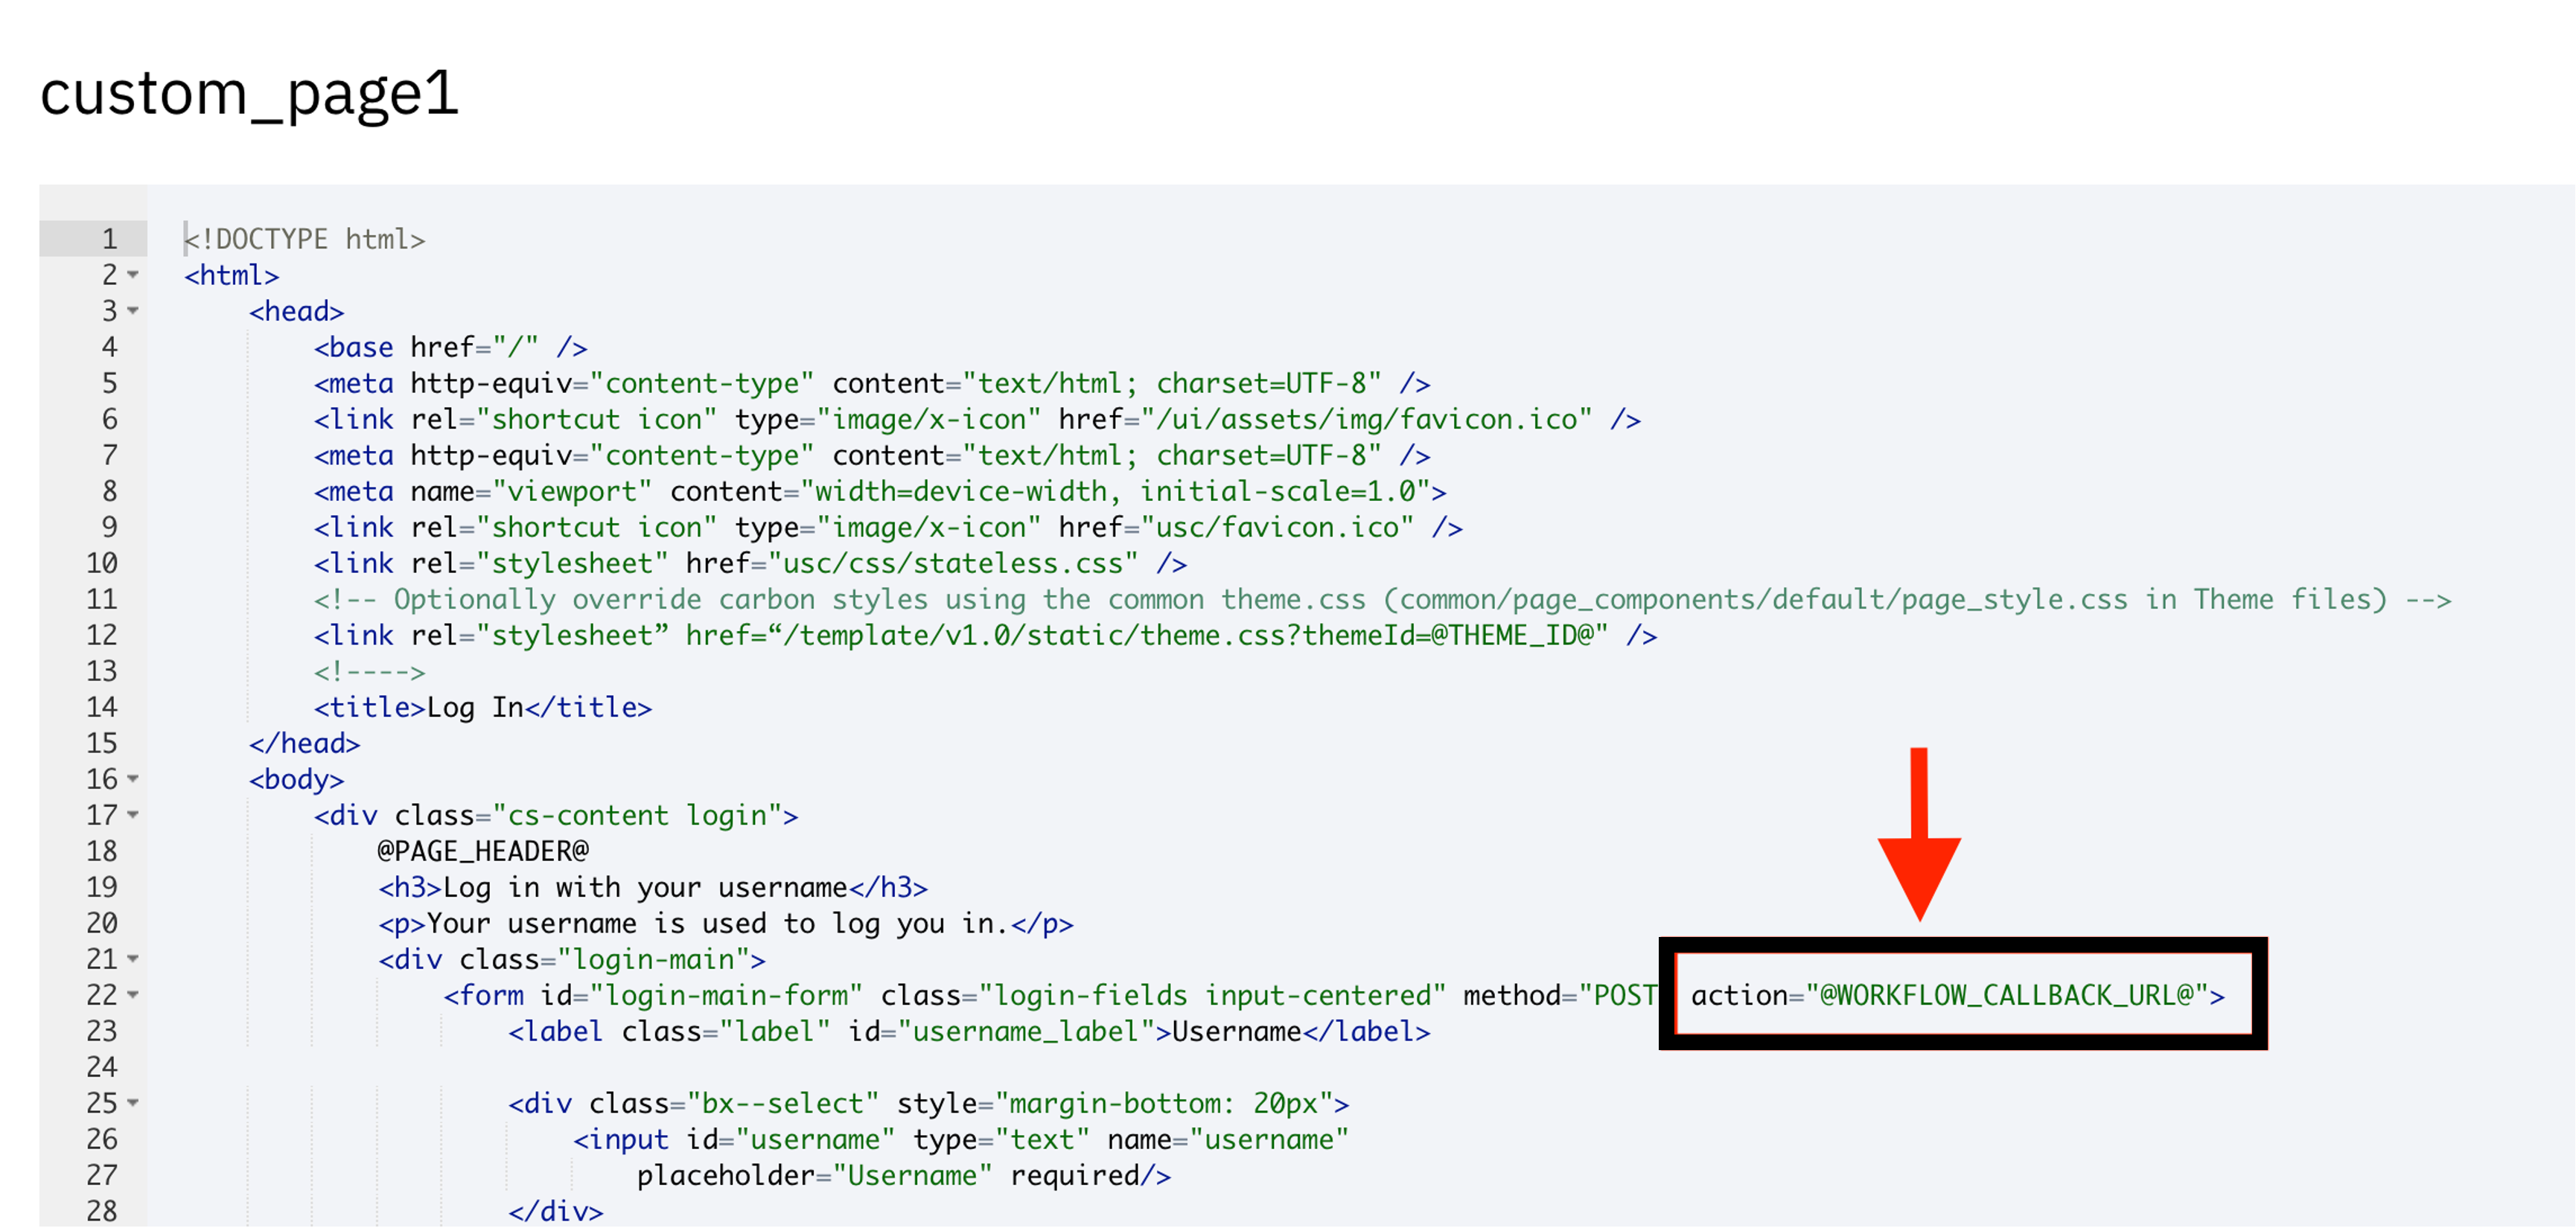Collapse the head section fold arrow
Viewport: 2576px width, 1228px height.
point(133,311)
